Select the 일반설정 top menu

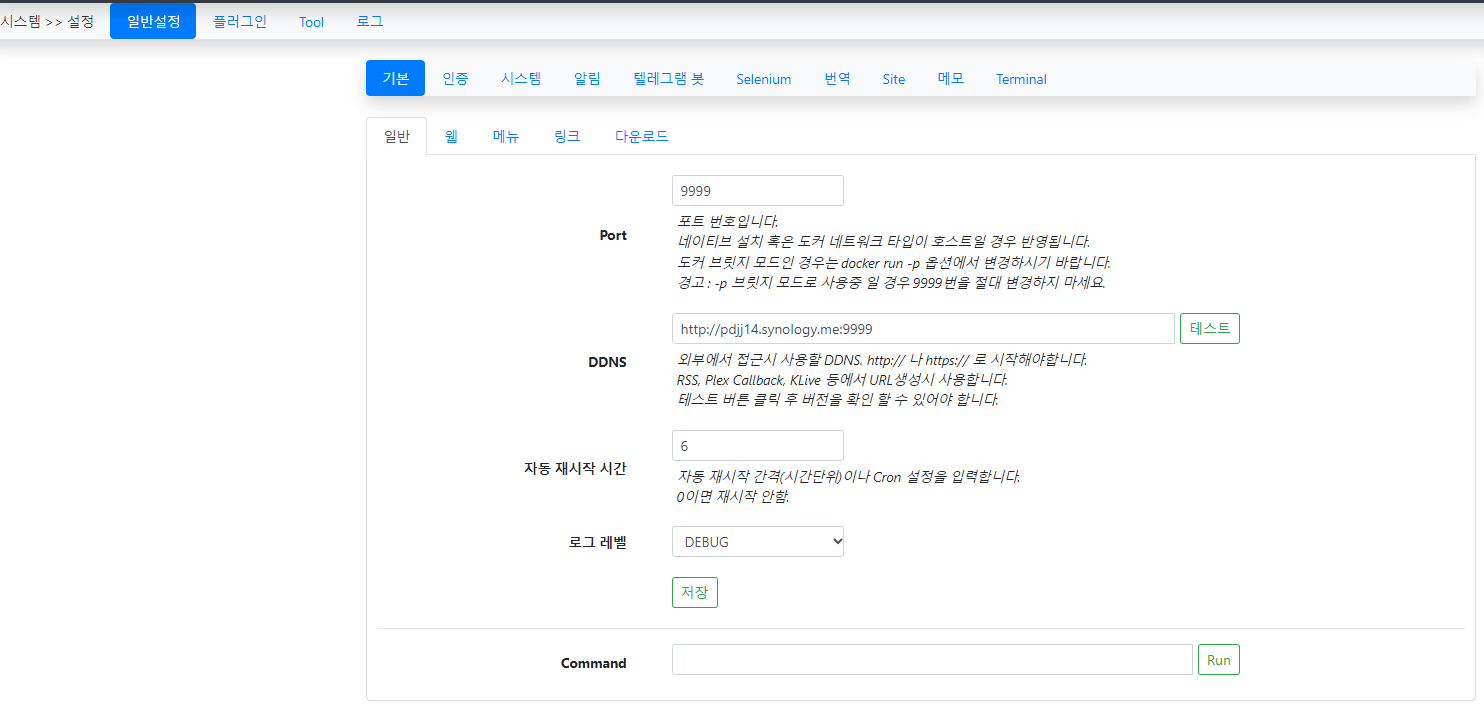click(153, 21)
